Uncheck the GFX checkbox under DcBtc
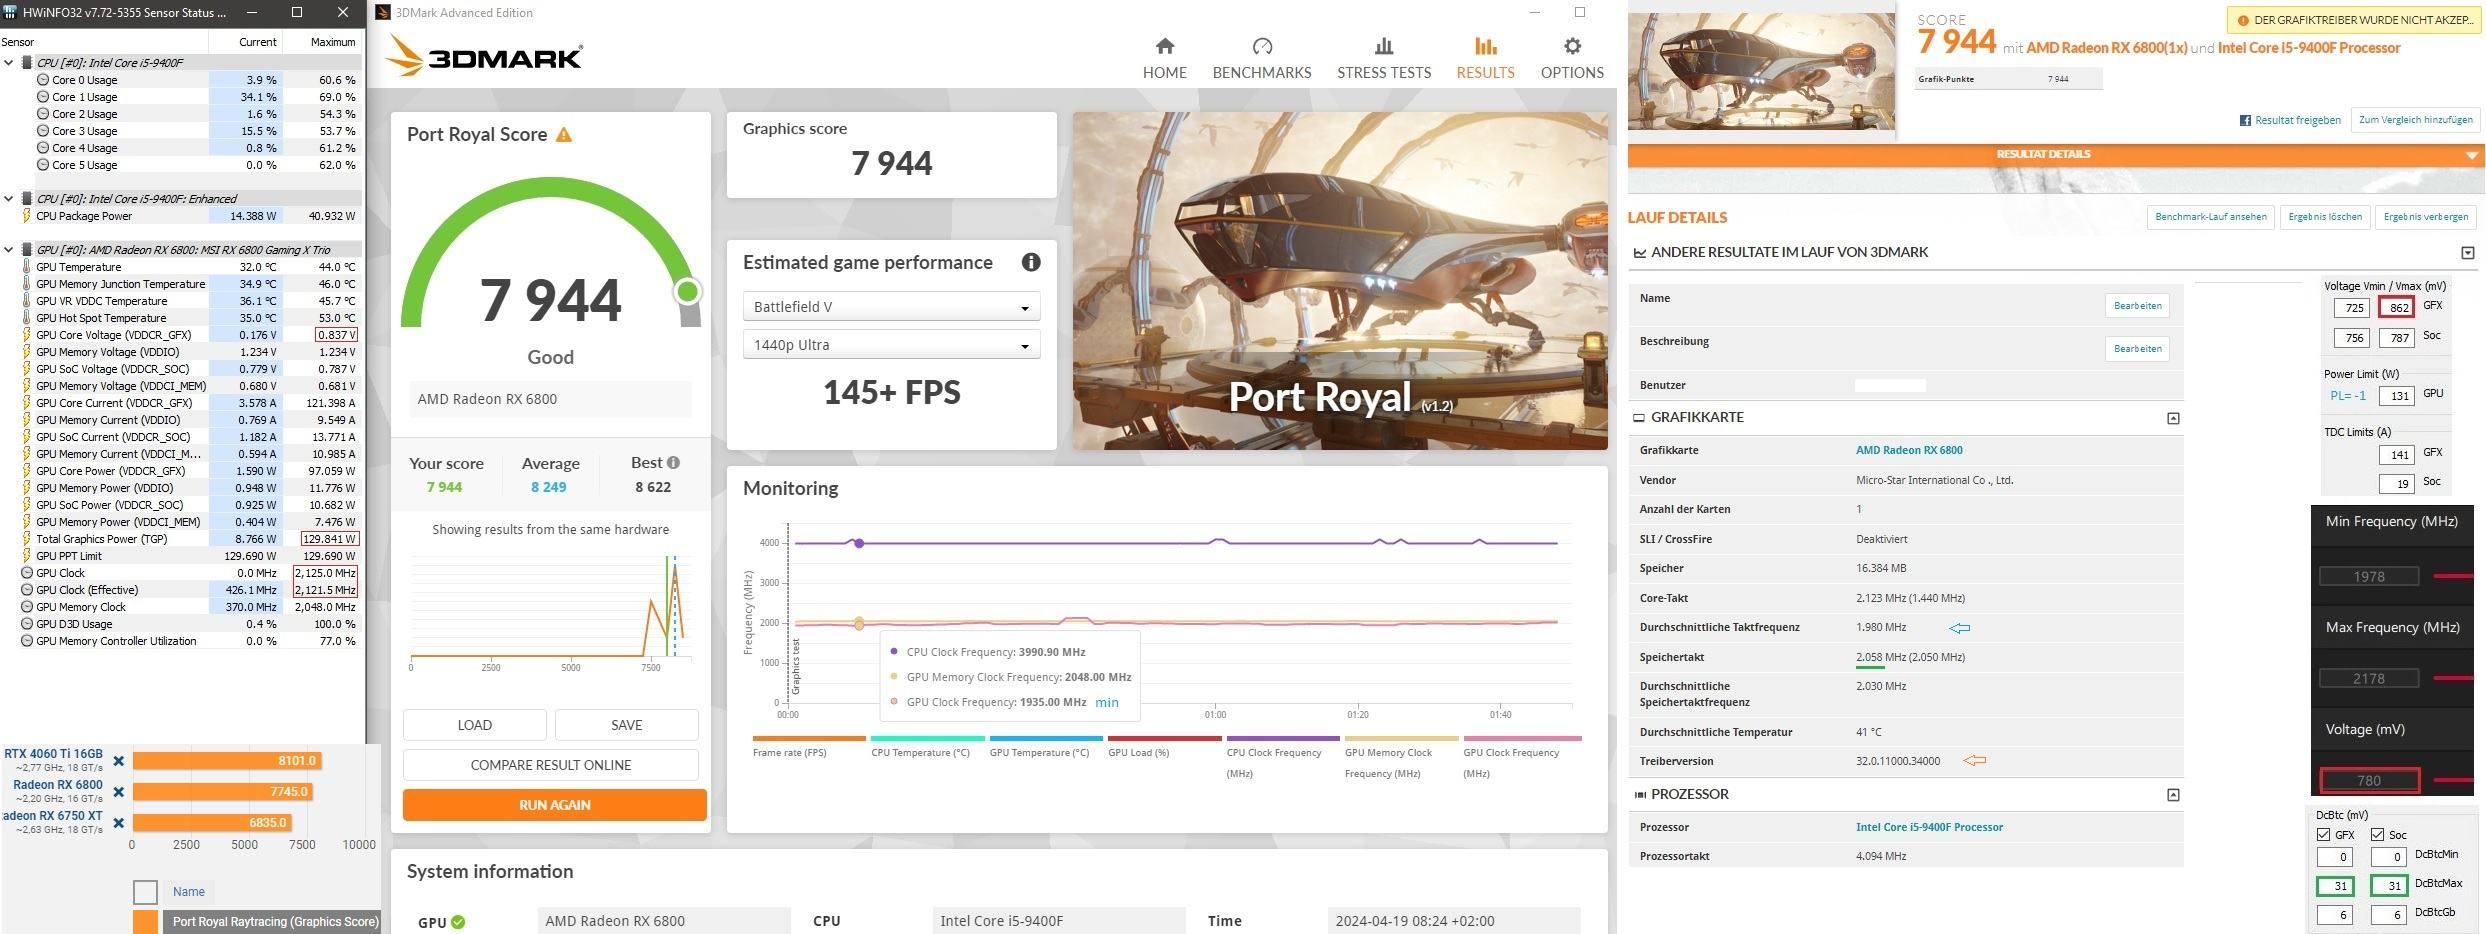This screenshot has width=2486, height=934. 2323,834
